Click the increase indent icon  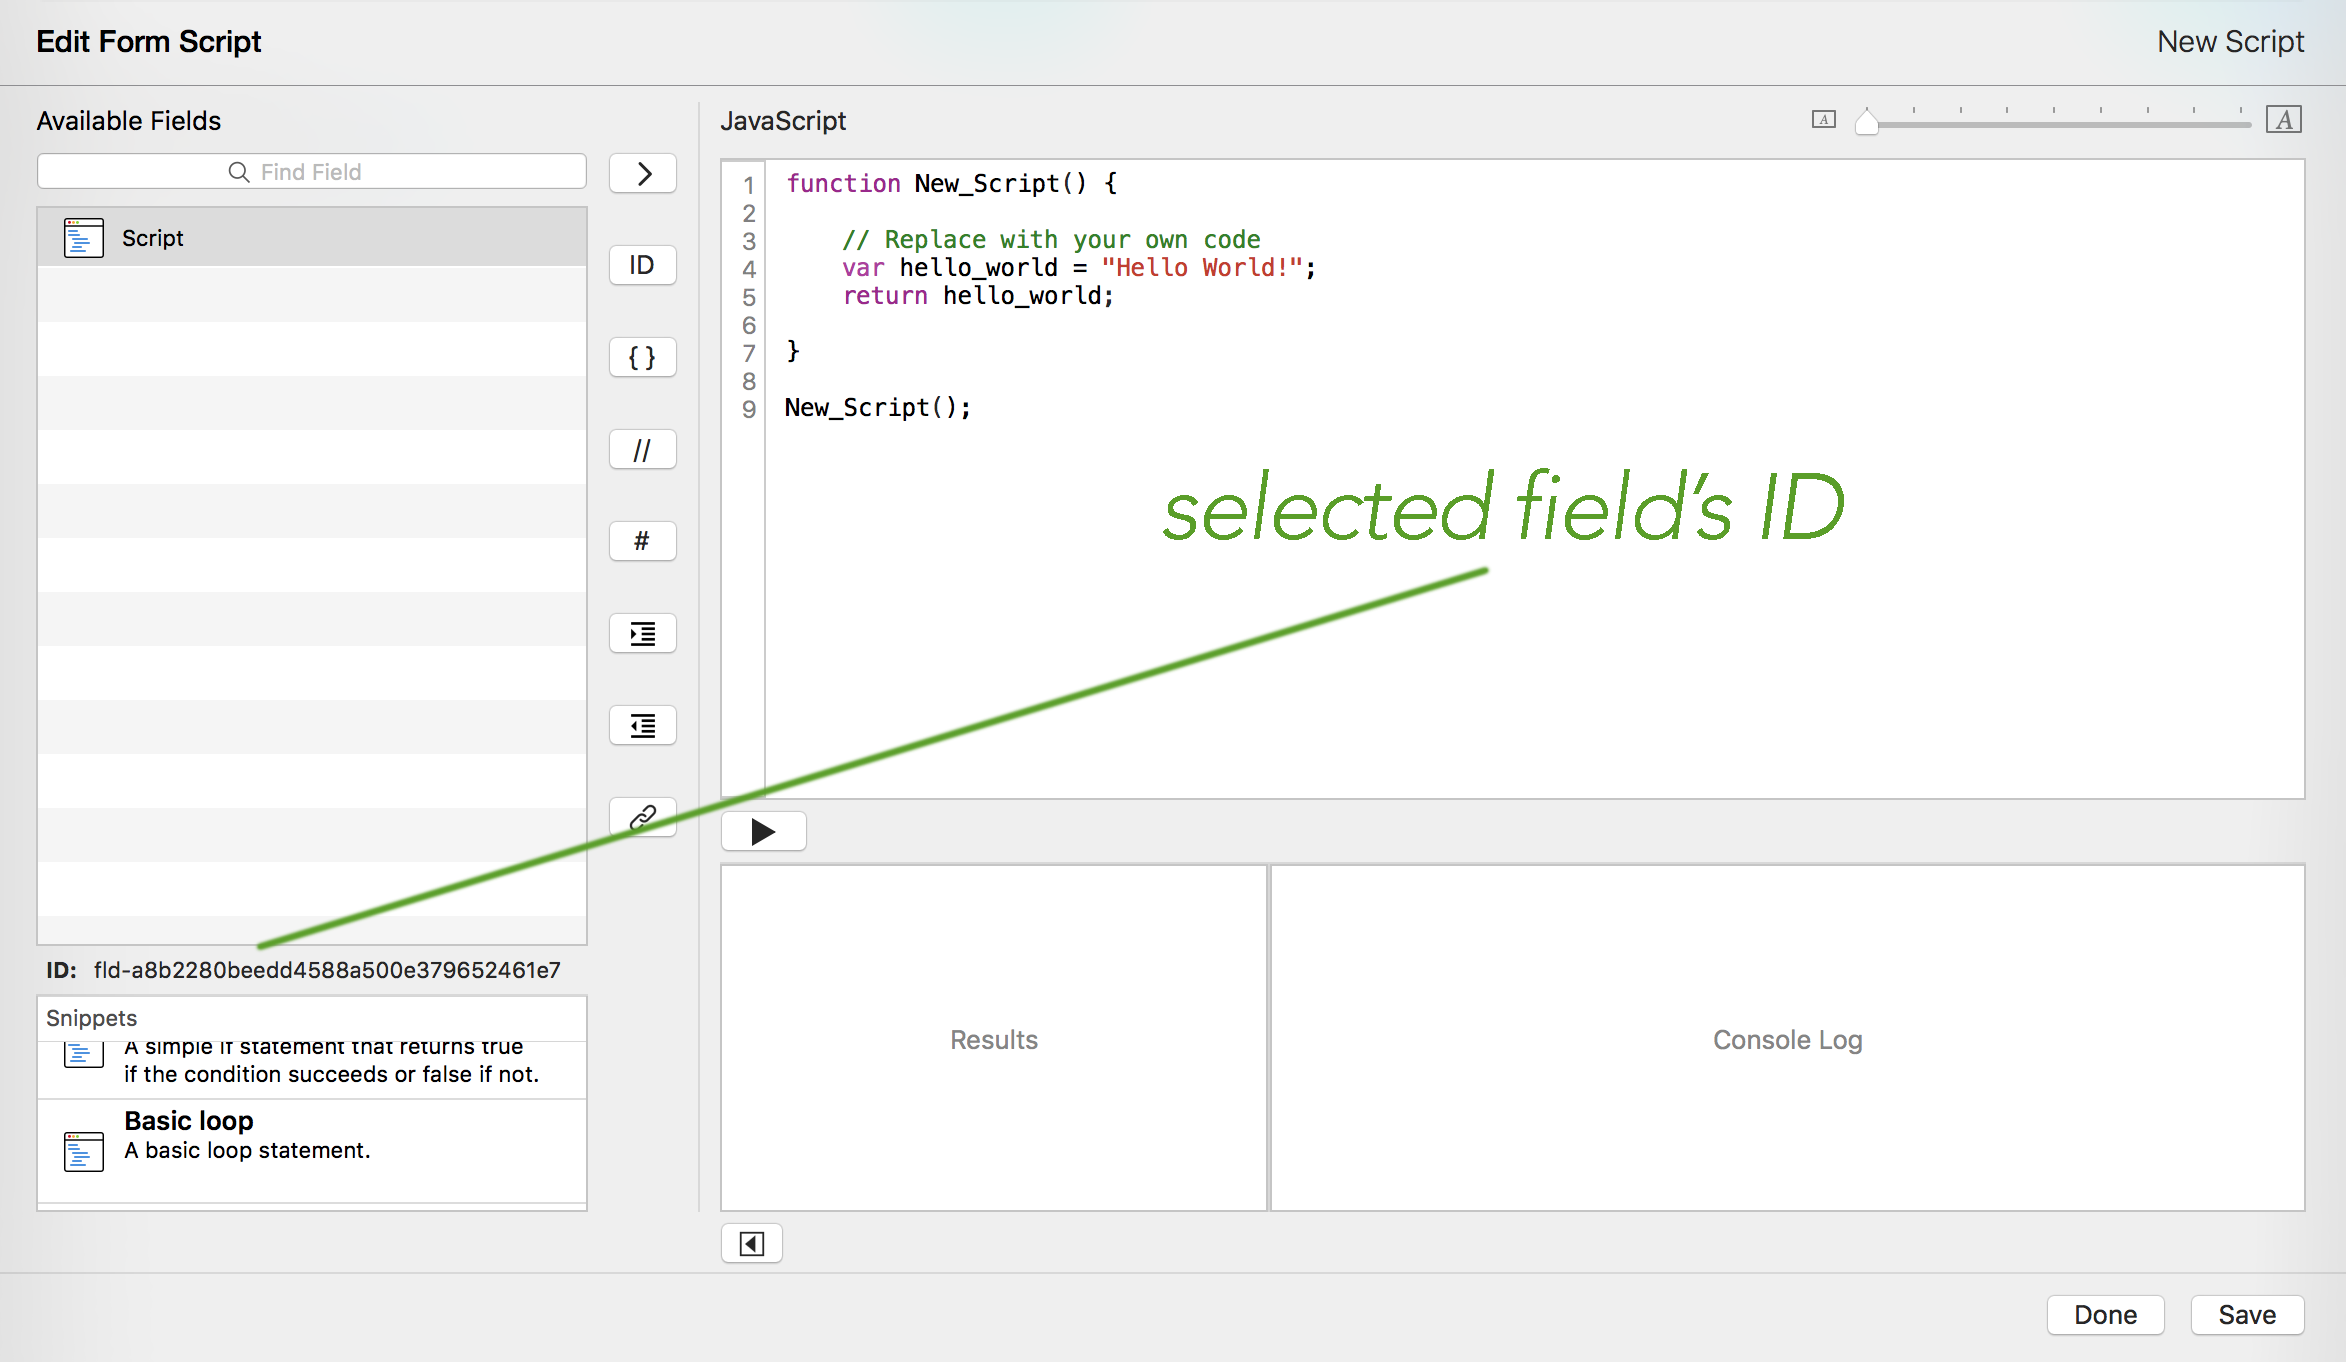pyautogui.click(x=642, y=633)
